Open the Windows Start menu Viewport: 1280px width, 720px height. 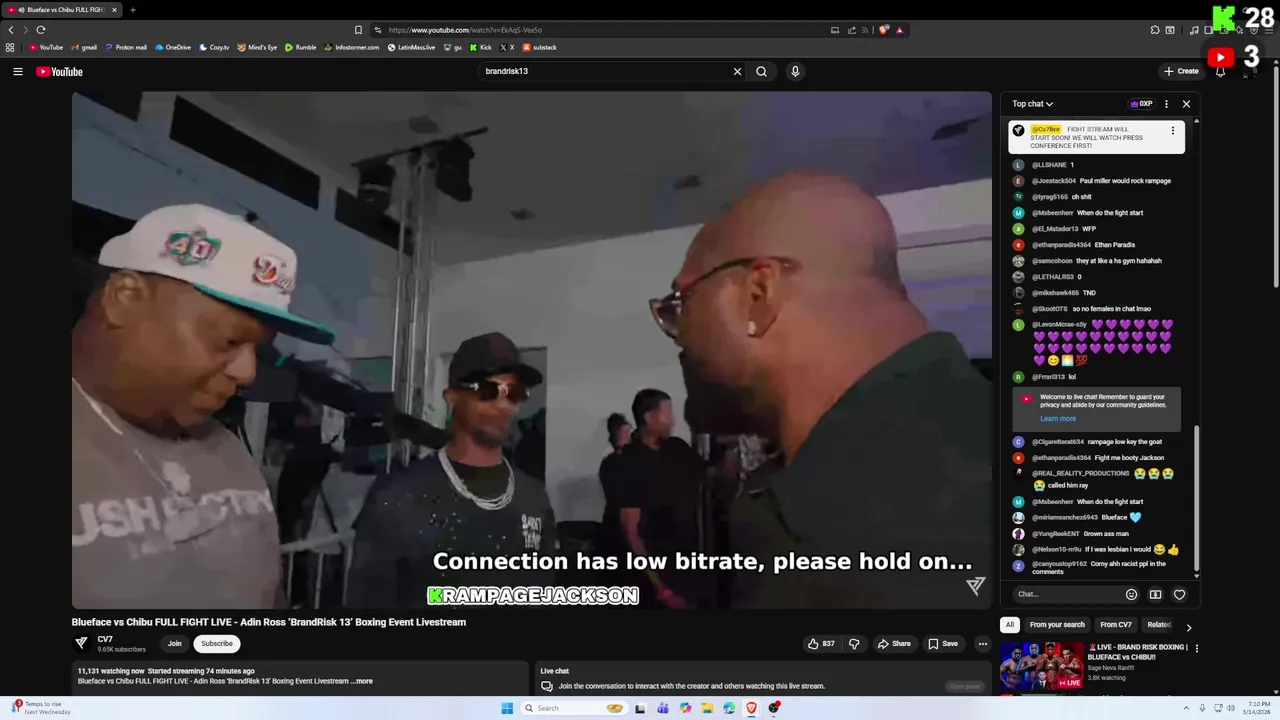coord(507,708)
